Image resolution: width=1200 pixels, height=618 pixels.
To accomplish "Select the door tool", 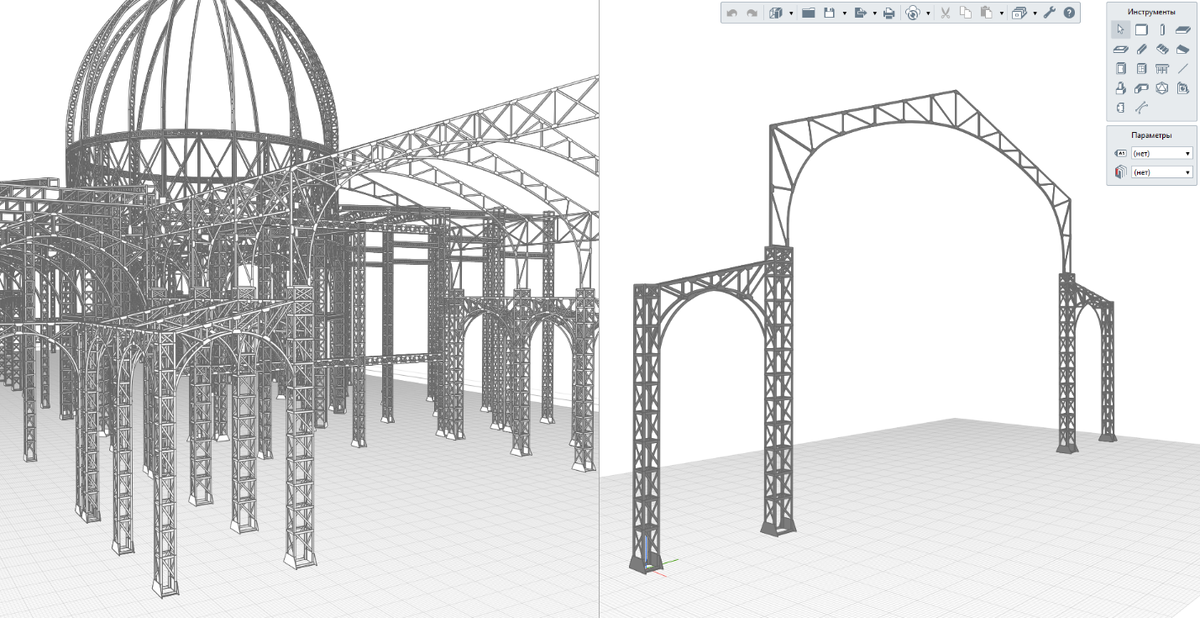I will [x=1120, y=69].
